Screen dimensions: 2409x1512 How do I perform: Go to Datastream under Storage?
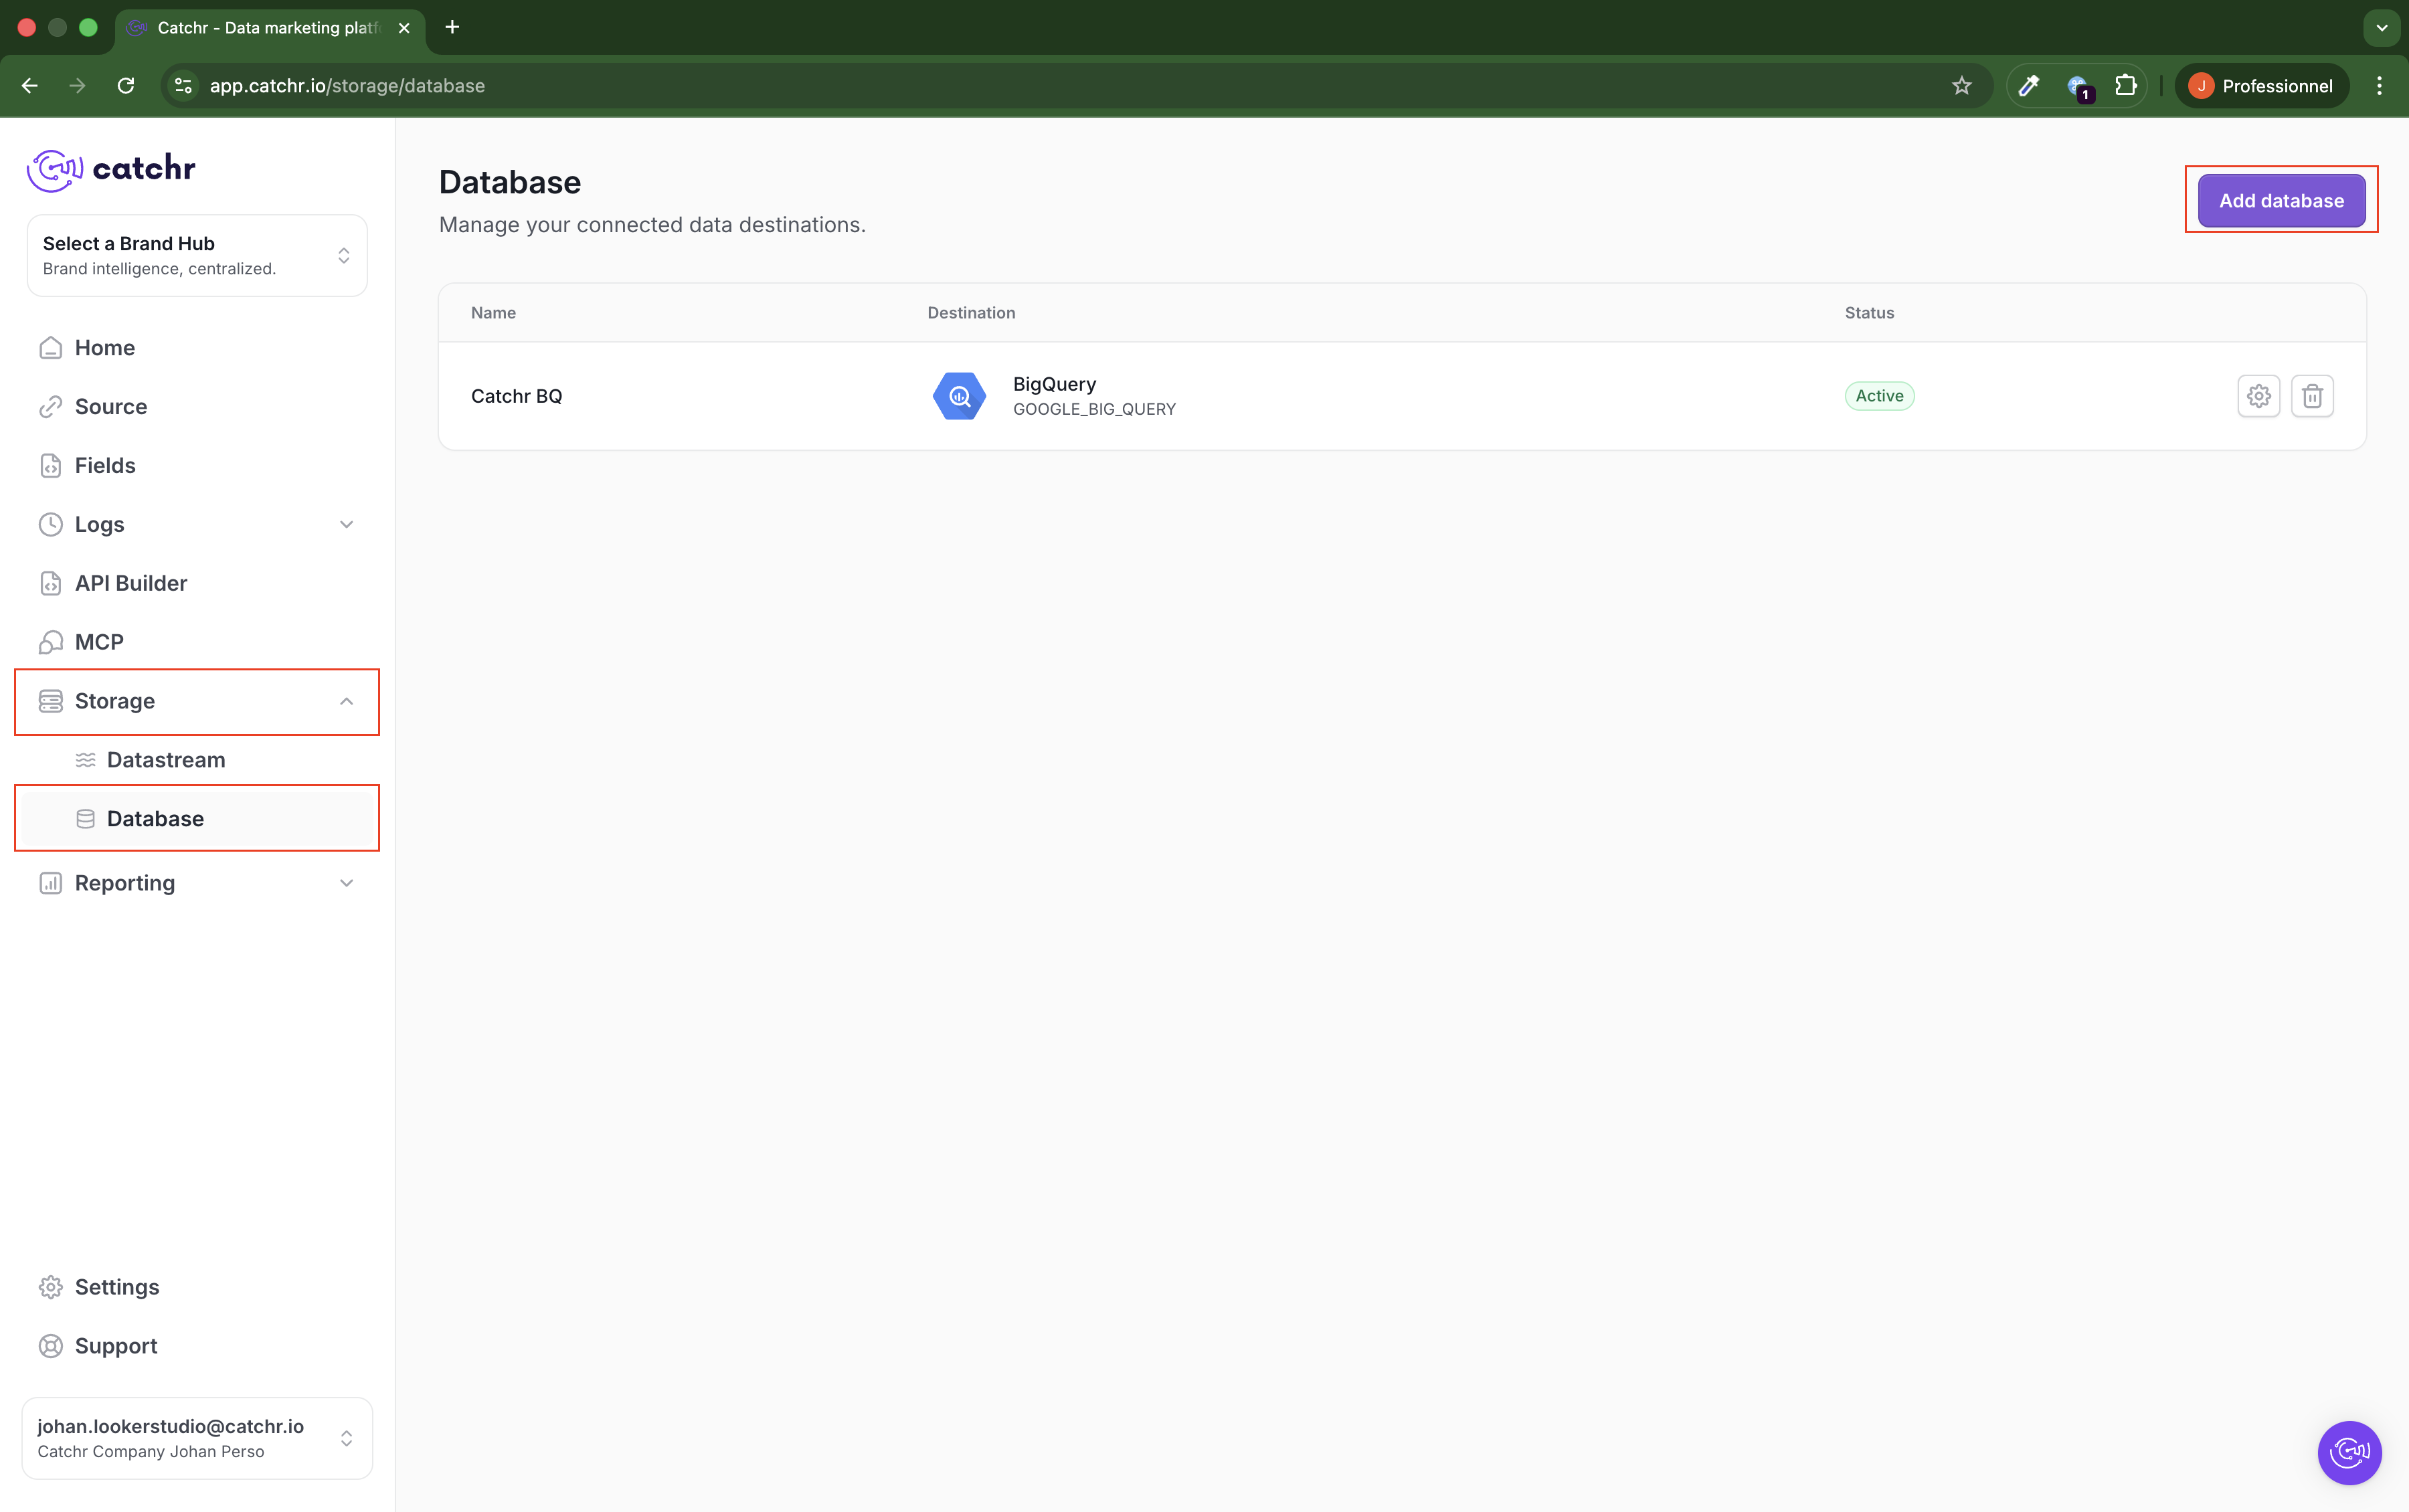tap(165, 760)
